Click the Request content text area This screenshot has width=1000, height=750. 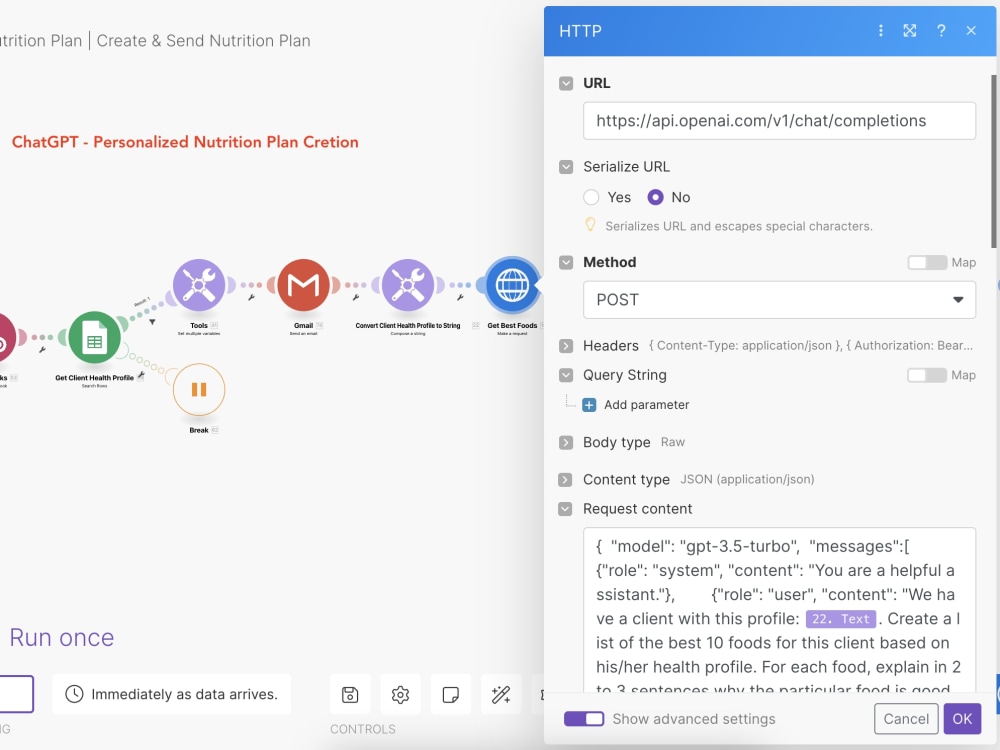point(779,610)
